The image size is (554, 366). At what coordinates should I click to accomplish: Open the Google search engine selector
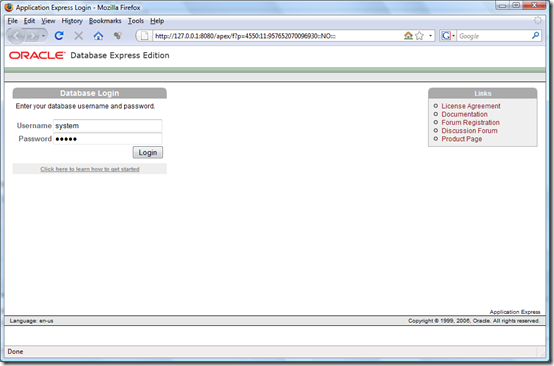448,36
